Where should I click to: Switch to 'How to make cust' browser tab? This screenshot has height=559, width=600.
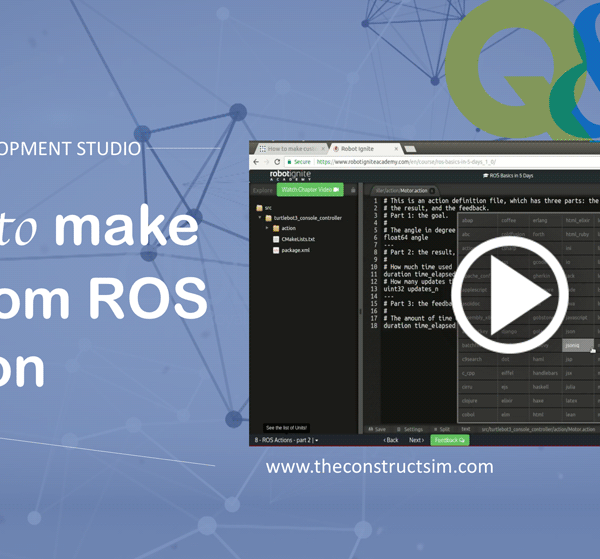292,148
